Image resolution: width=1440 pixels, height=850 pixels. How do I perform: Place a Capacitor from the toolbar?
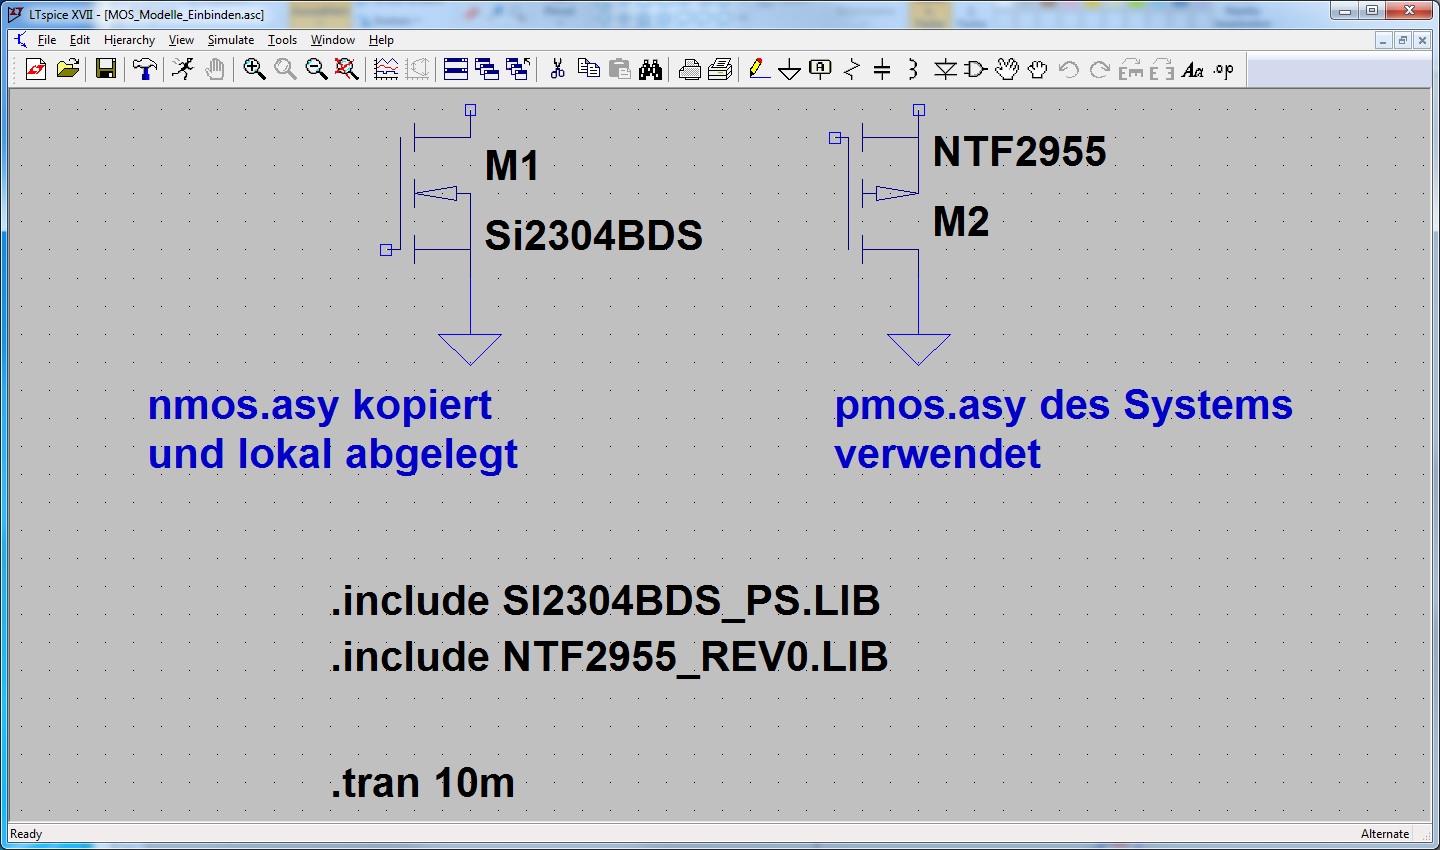pos(882,69)
